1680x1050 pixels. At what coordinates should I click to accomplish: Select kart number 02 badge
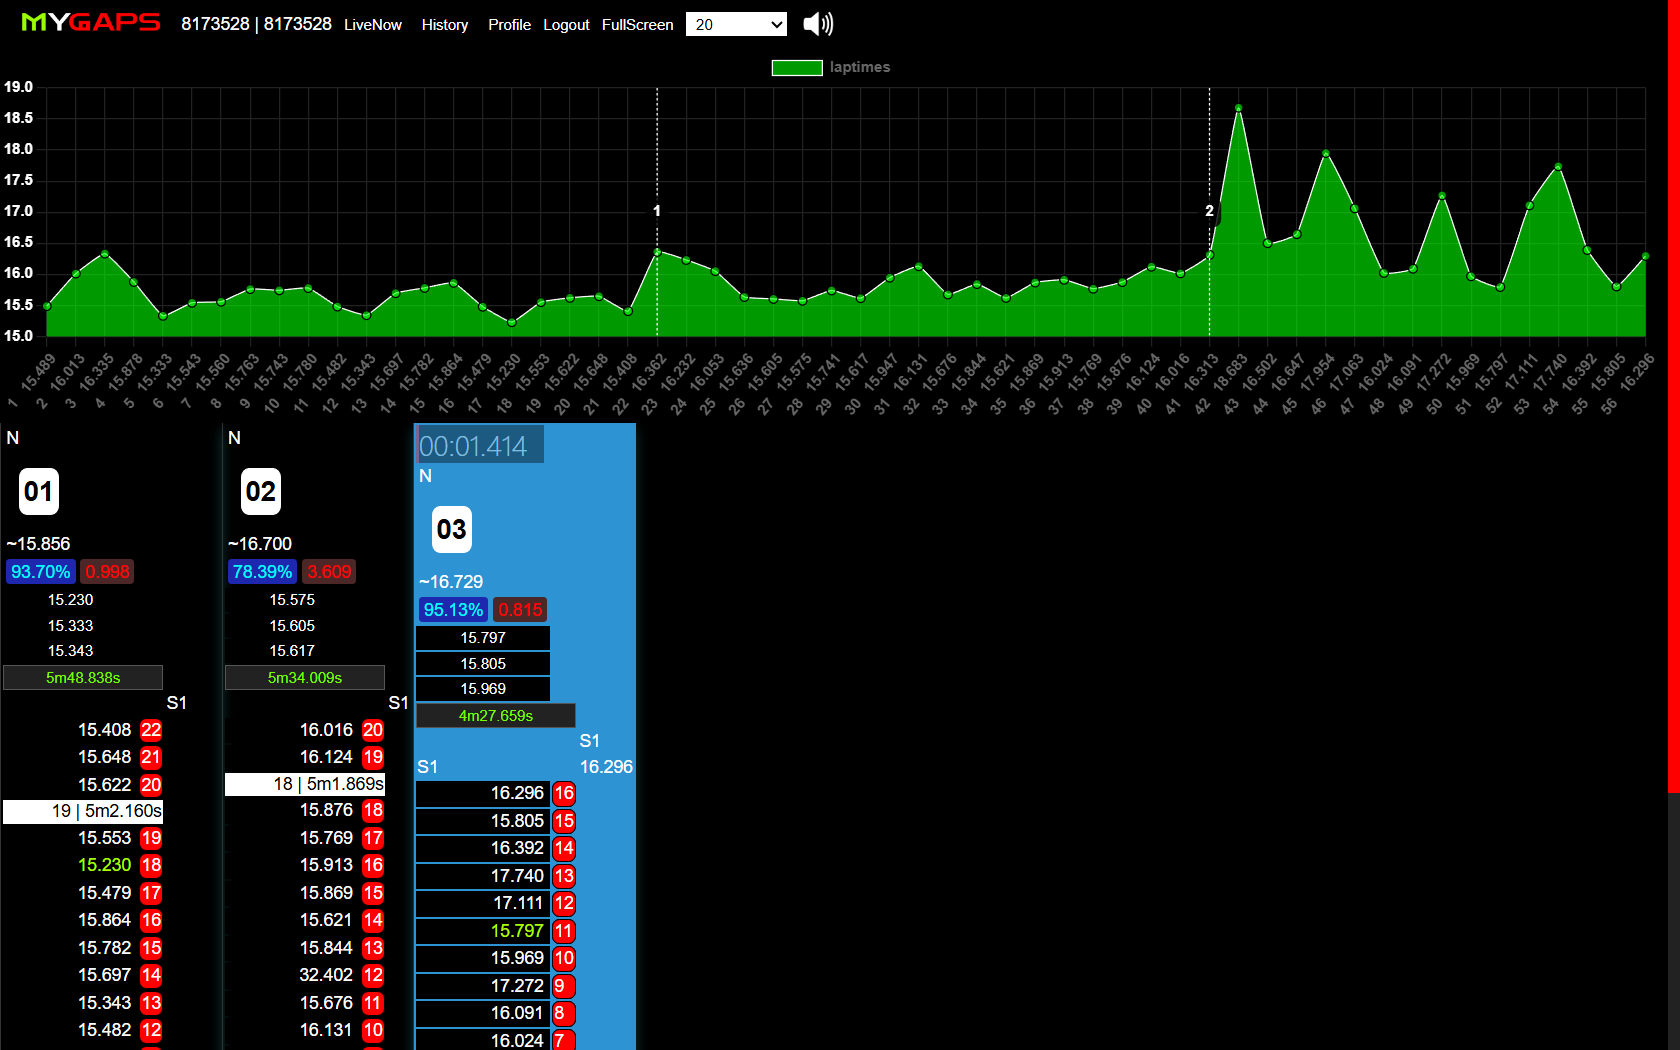click(x=261, y=491)
